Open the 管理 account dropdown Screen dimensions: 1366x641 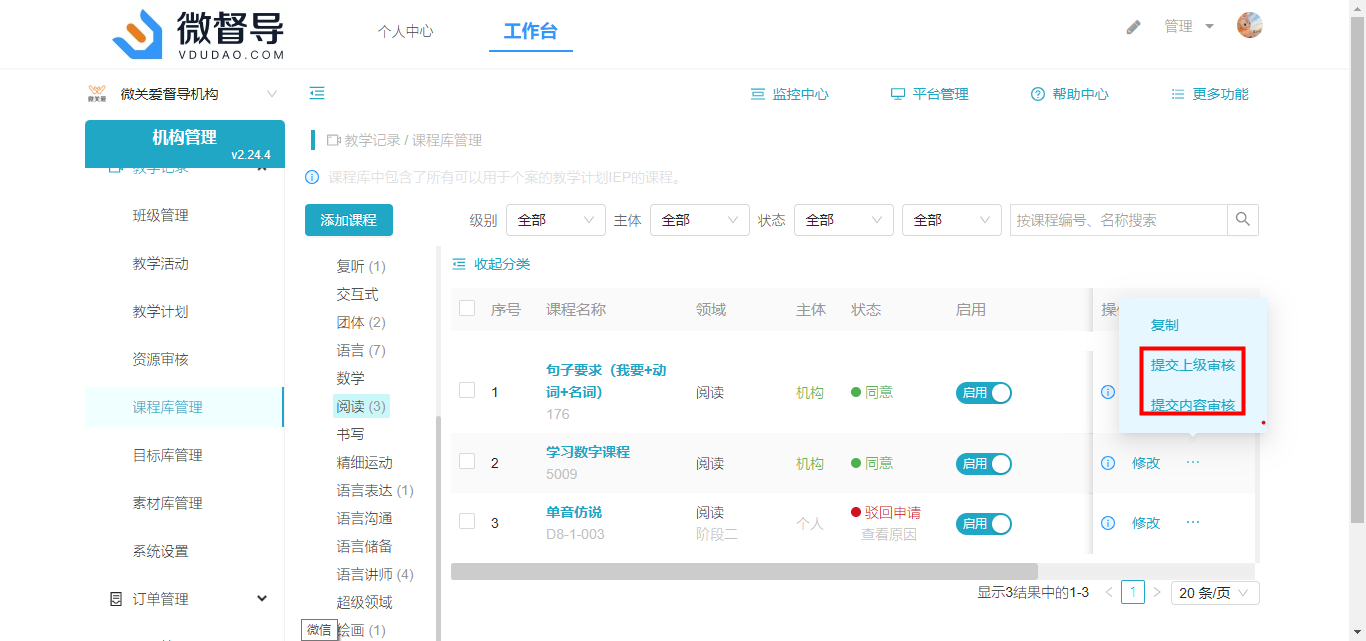(x=1189, y=27)
